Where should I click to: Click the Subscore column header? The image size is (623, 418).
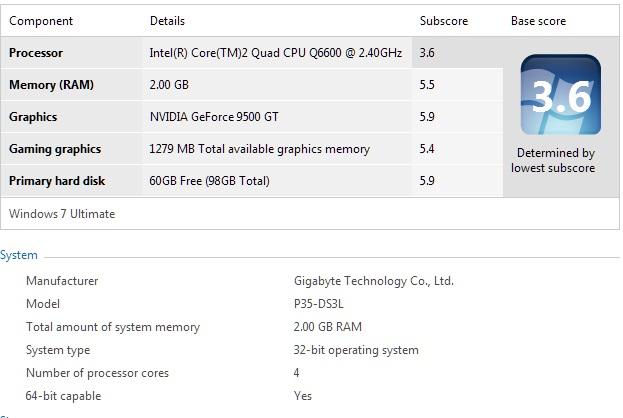[444, 21]
